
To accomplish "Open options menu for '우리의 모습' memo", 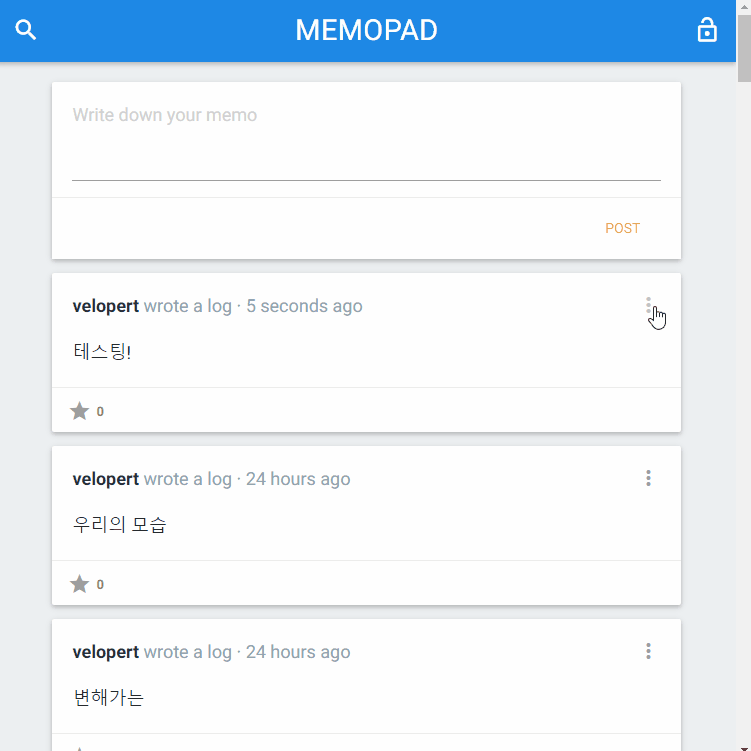I will point(648,479).
